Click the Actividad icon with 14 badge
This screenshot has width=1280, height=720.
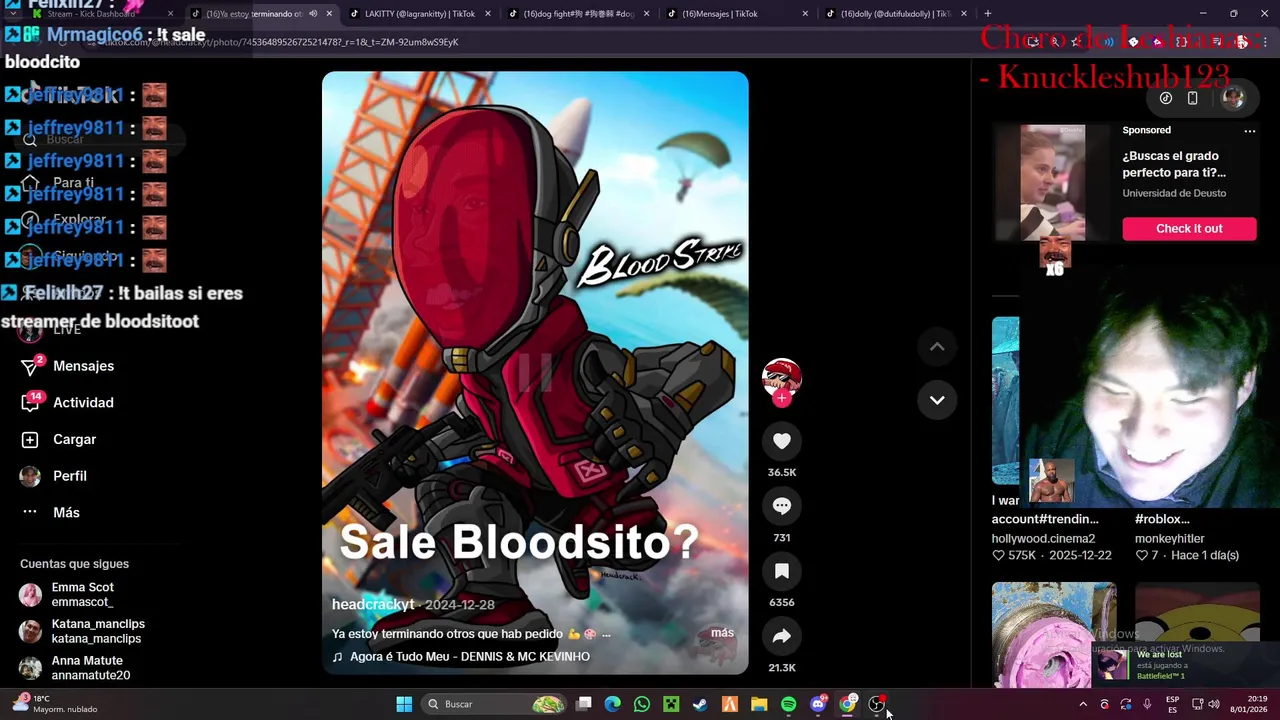click(x=30, y=403)
